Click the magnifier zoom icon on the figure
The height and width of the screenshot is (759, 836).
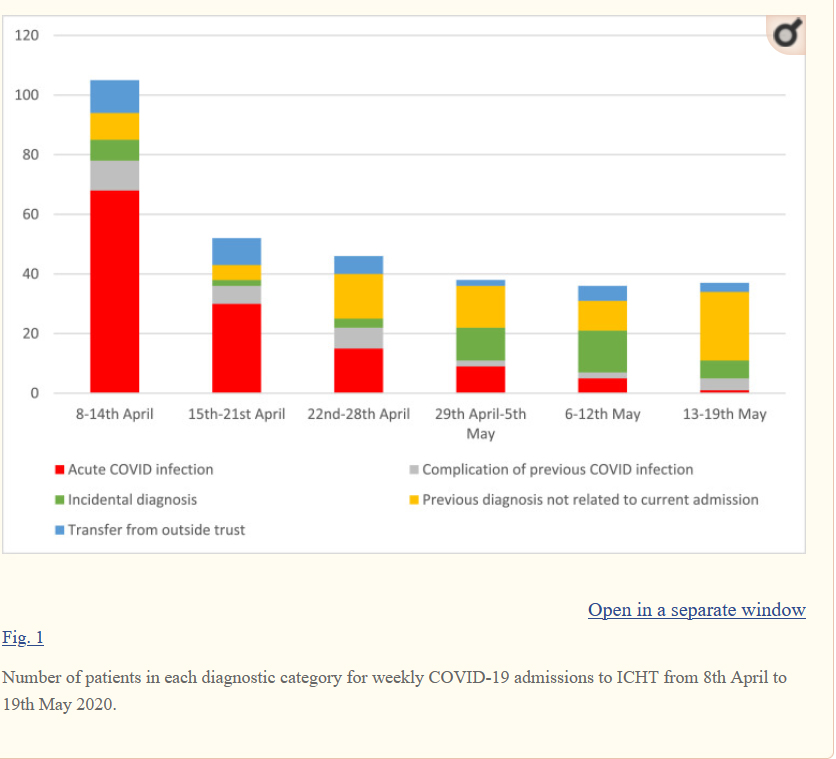tap(786, 36)
